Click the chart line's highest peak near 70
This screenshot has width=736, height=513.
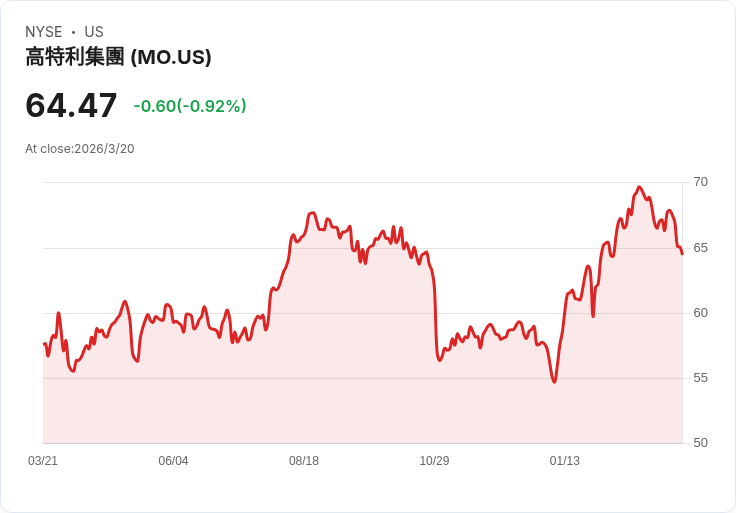(x=639, y=187)
